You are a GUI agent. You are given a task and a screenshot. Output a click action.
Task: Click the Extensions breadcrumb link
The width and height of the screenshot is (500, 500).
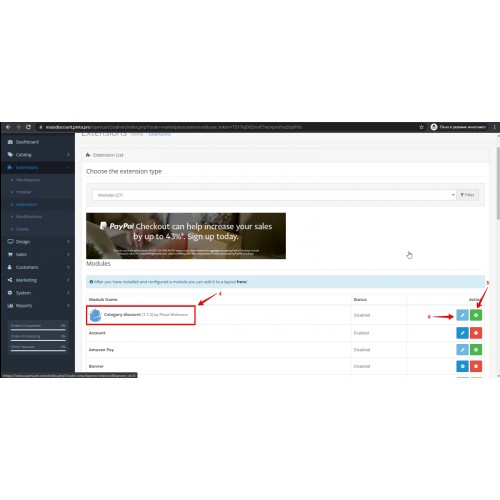pos(159,134)
